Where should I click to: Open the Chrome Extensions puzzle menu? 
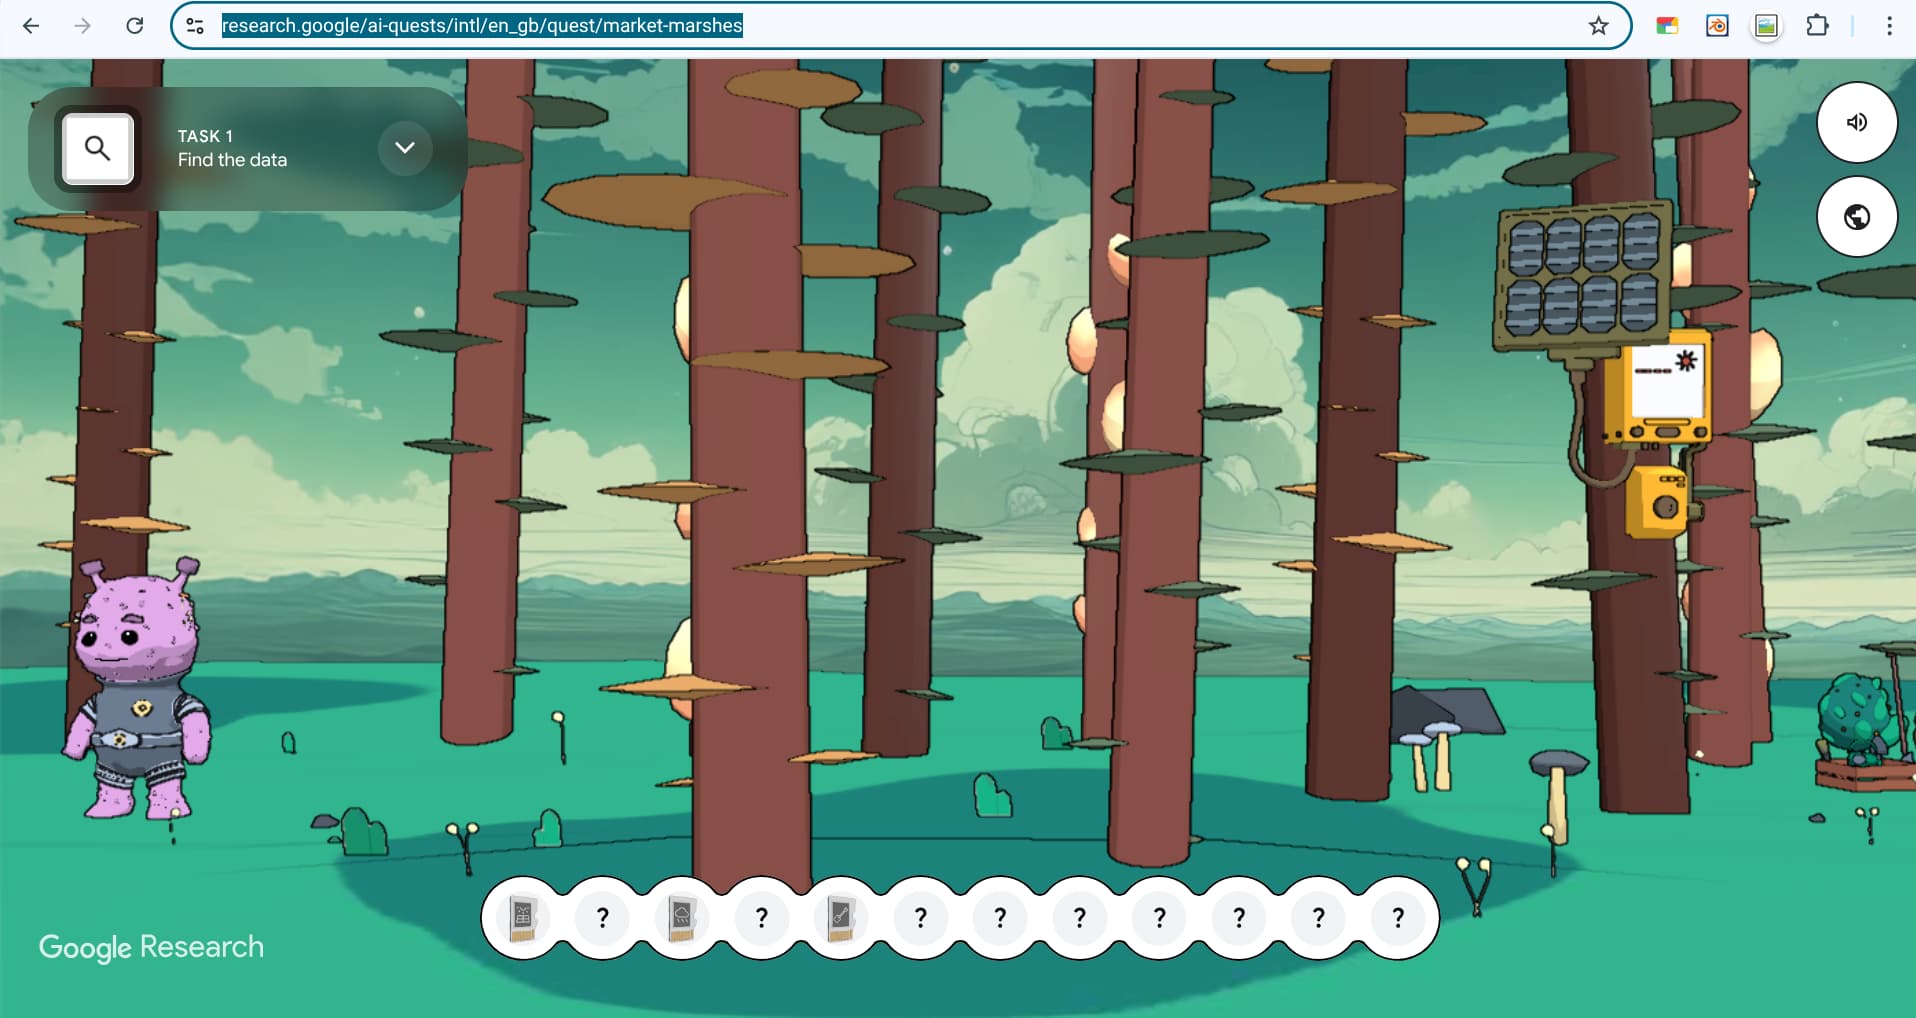[x=1817, y=26]
